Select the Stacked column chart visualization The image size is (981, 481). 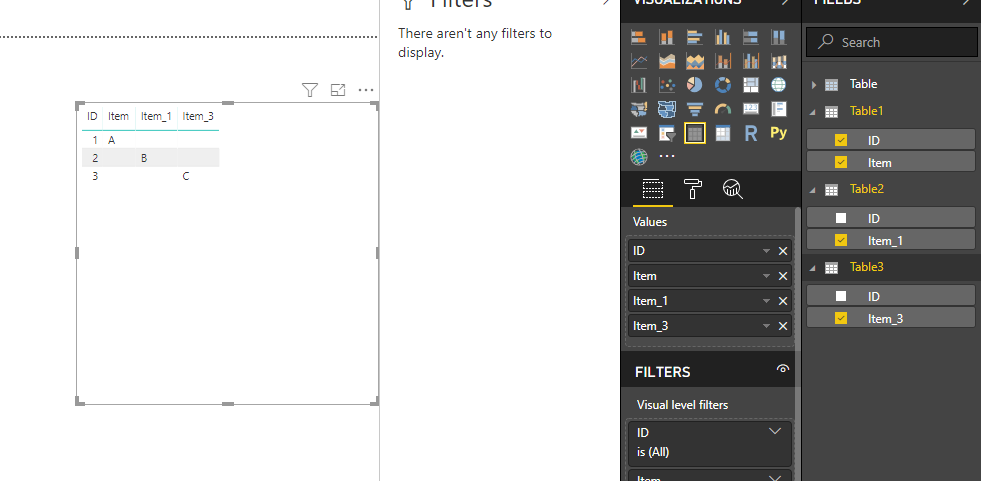click(667, 38)
